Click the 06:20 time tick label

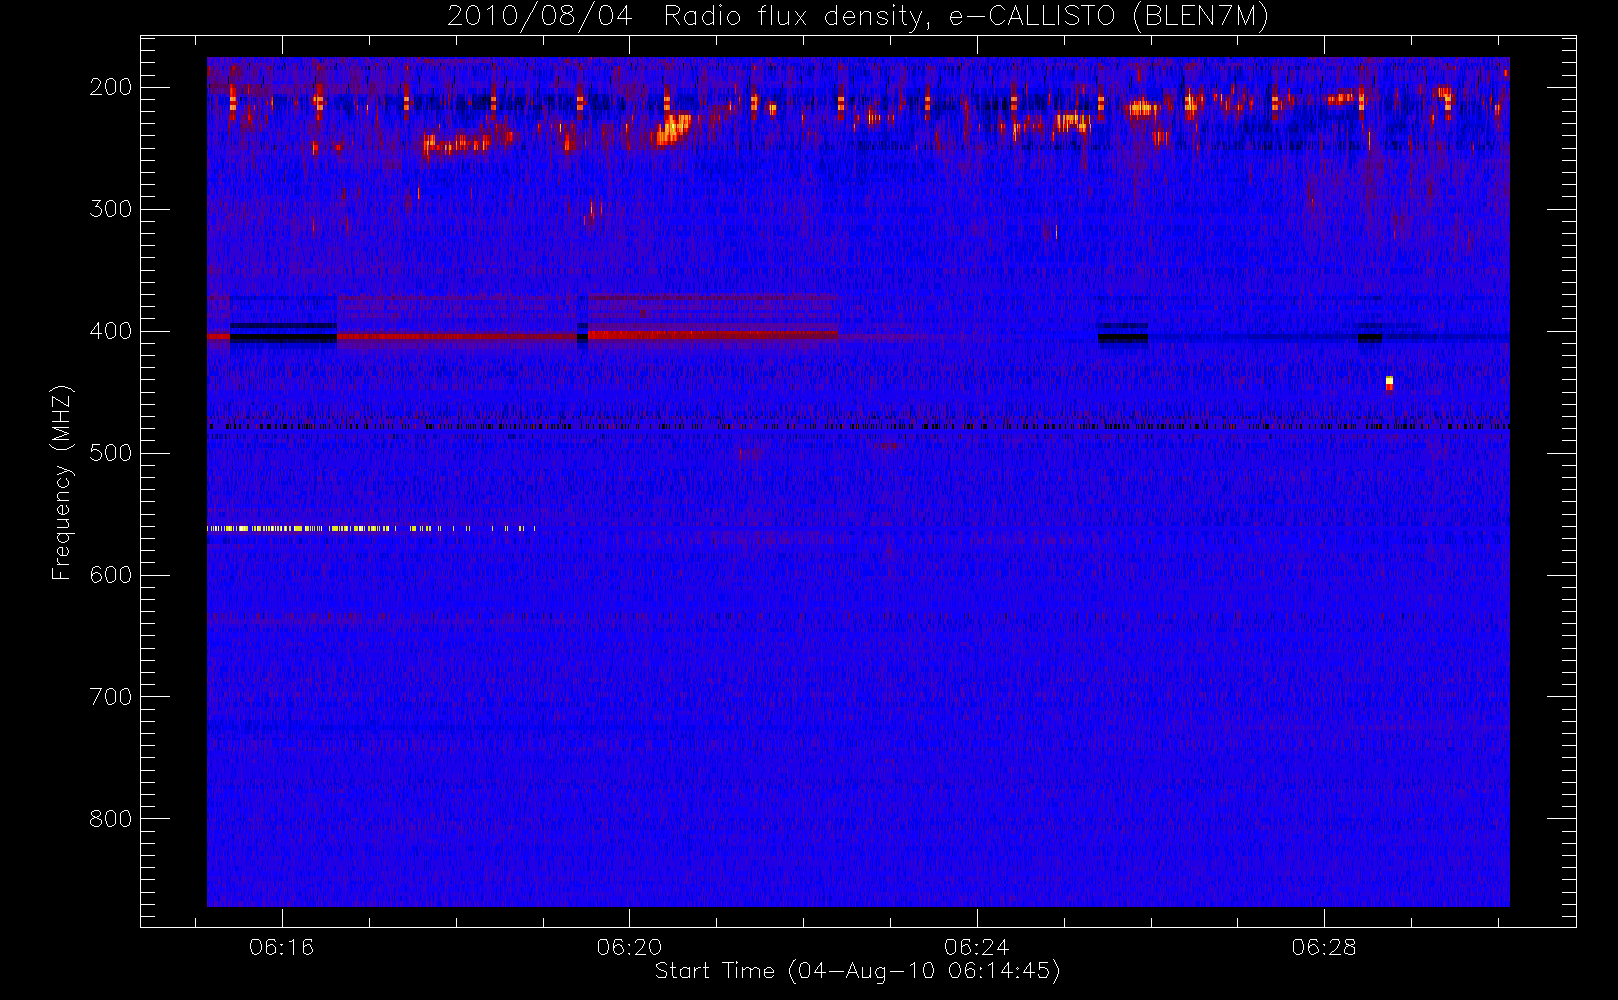pos(629,947)
